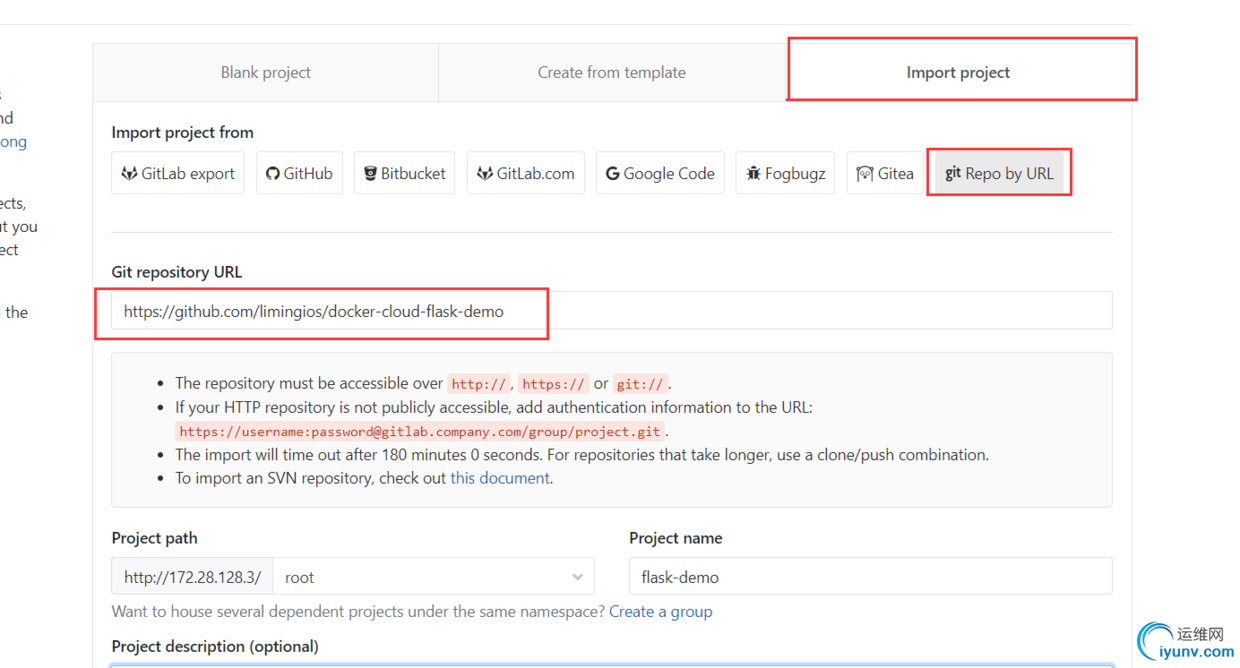Click the Git repository URL label
Viewport: 1240px width, 668px height.
point(177,272)
